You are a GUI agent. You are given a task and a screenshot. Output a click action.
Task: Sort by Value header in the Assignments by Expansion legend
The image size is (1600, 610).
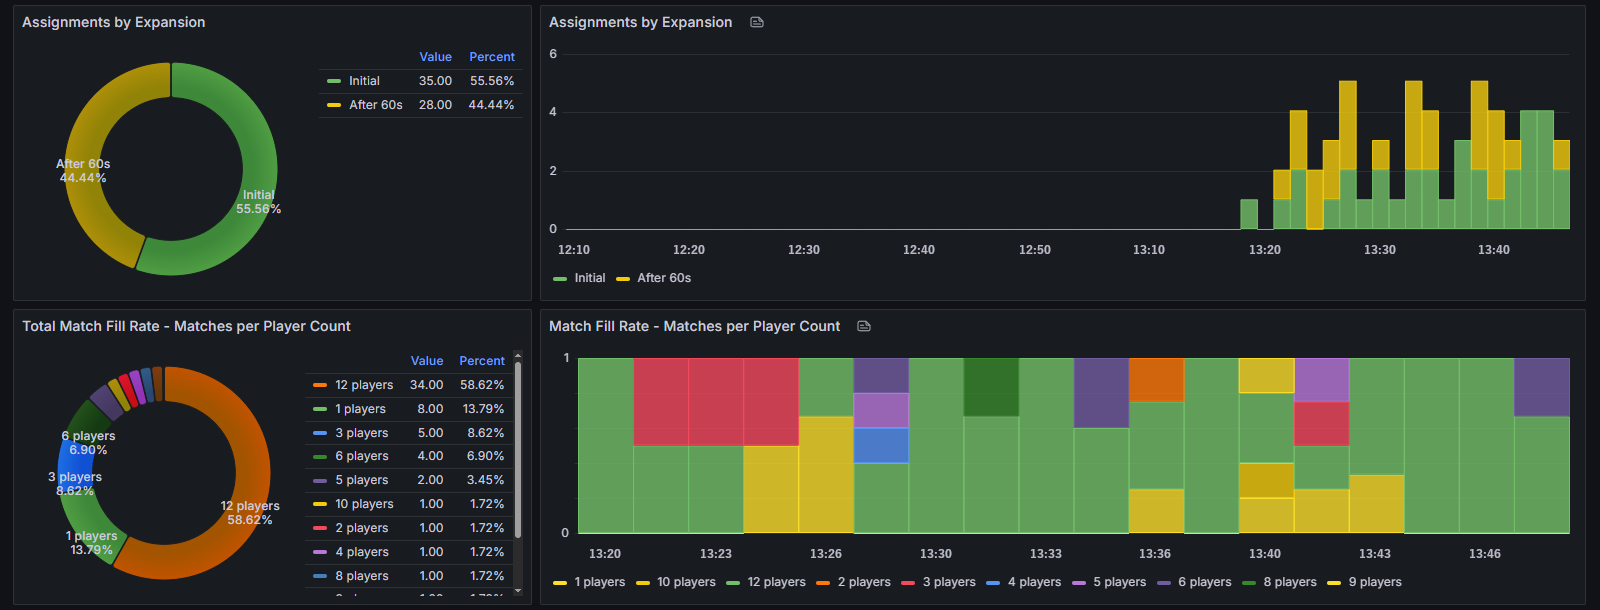(x=435, y=57)
